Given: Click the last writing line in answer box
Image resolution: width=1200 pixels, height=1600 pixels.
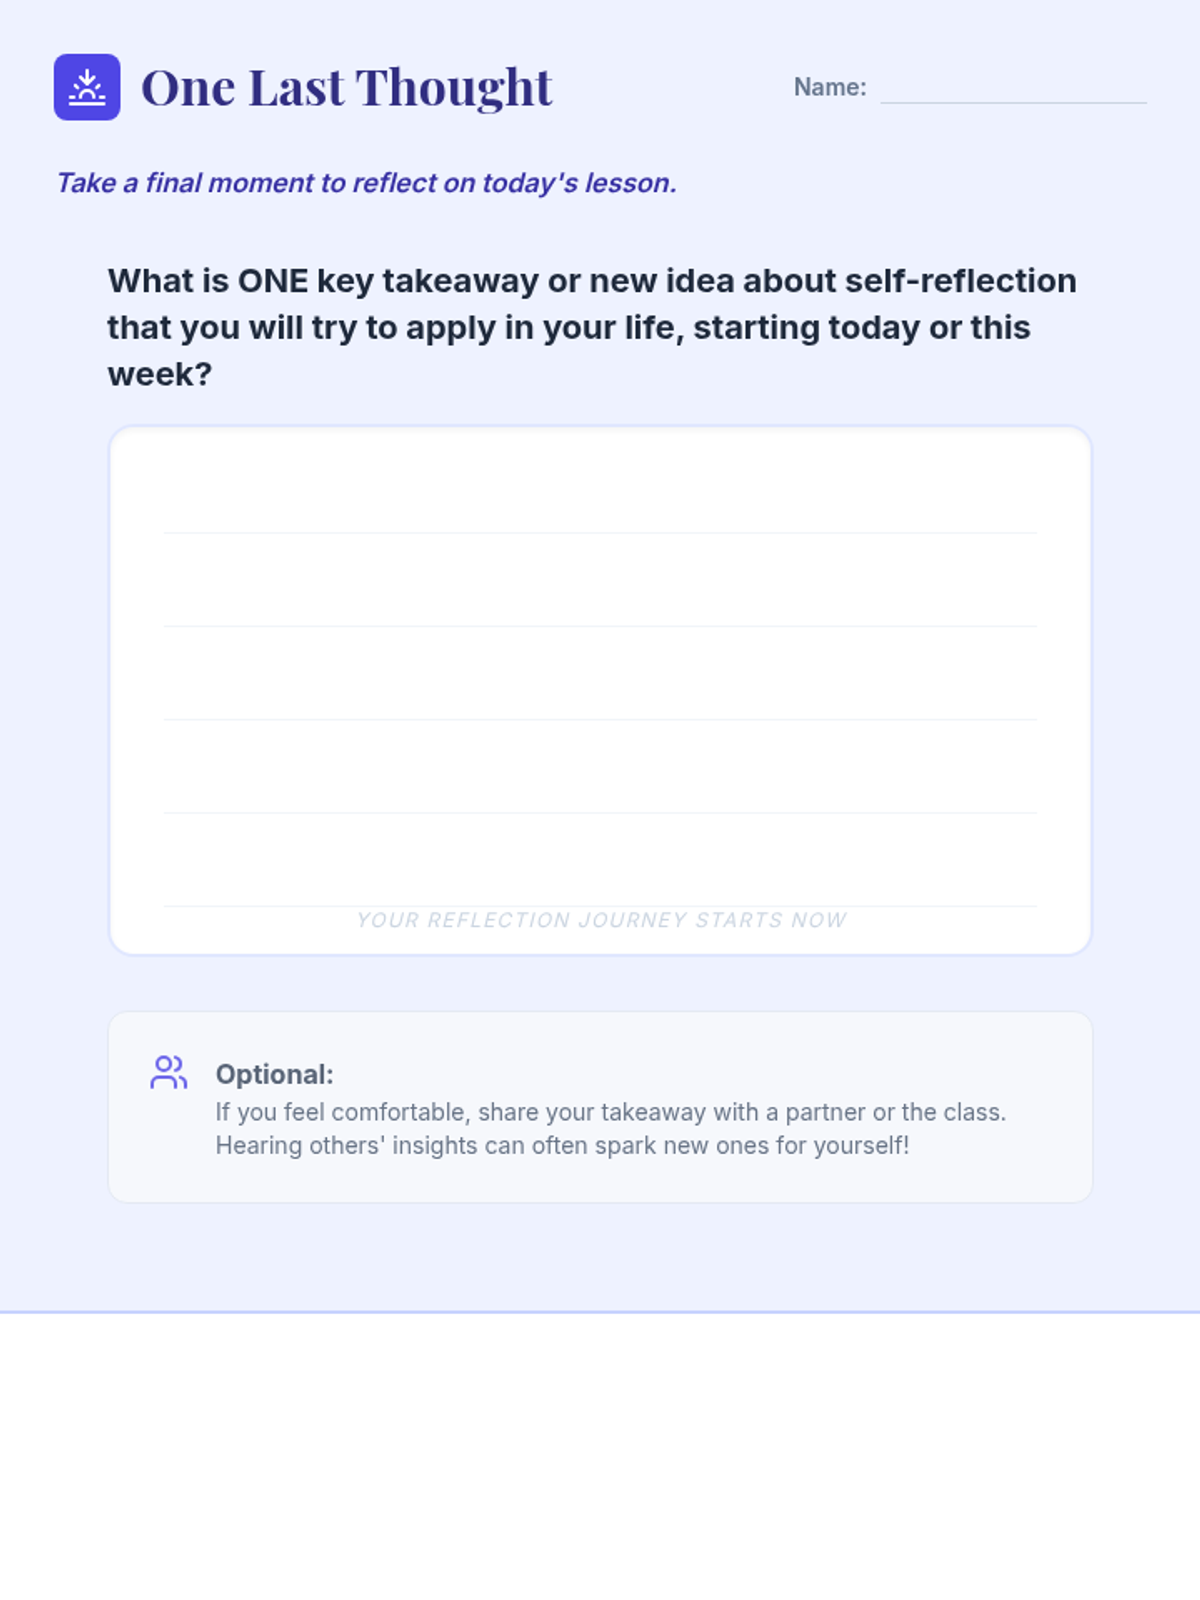Looking at the screenshot, I should click(600, 906).
